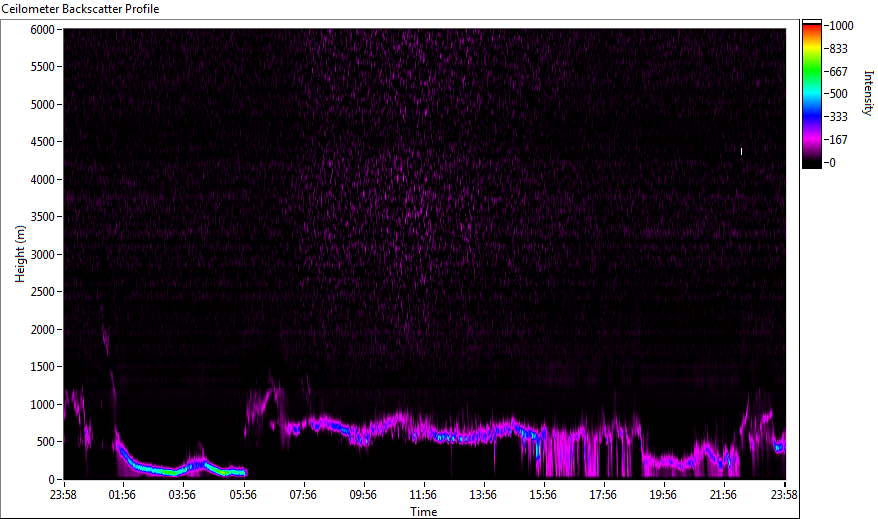Click the 07:56 time label
Screen dimensions: 878x519
(303, 495)
